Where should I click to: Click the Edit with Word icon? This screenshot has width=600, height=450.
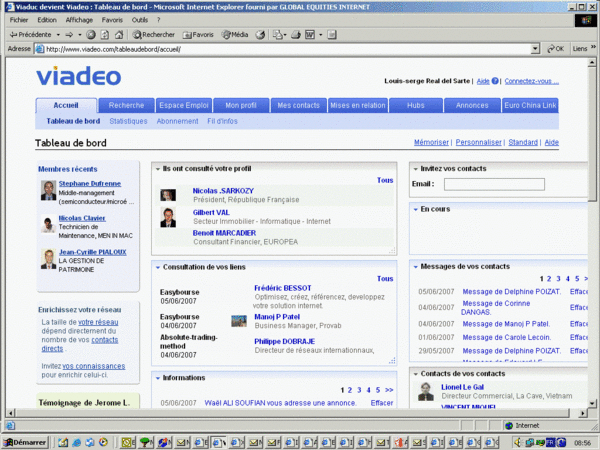click(x=310, y=35)
